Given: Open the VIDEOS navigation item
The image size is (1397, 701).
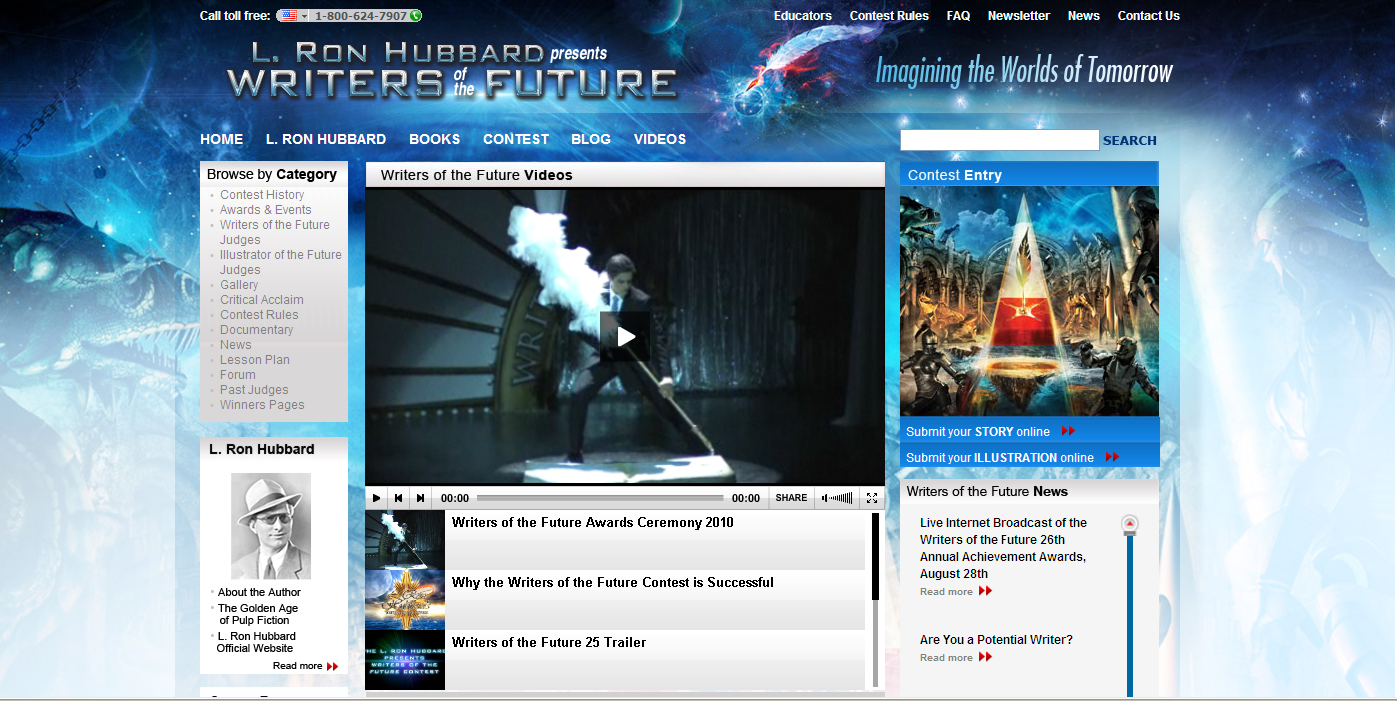Looking at the screenshot, I should [x=660, y=139].
